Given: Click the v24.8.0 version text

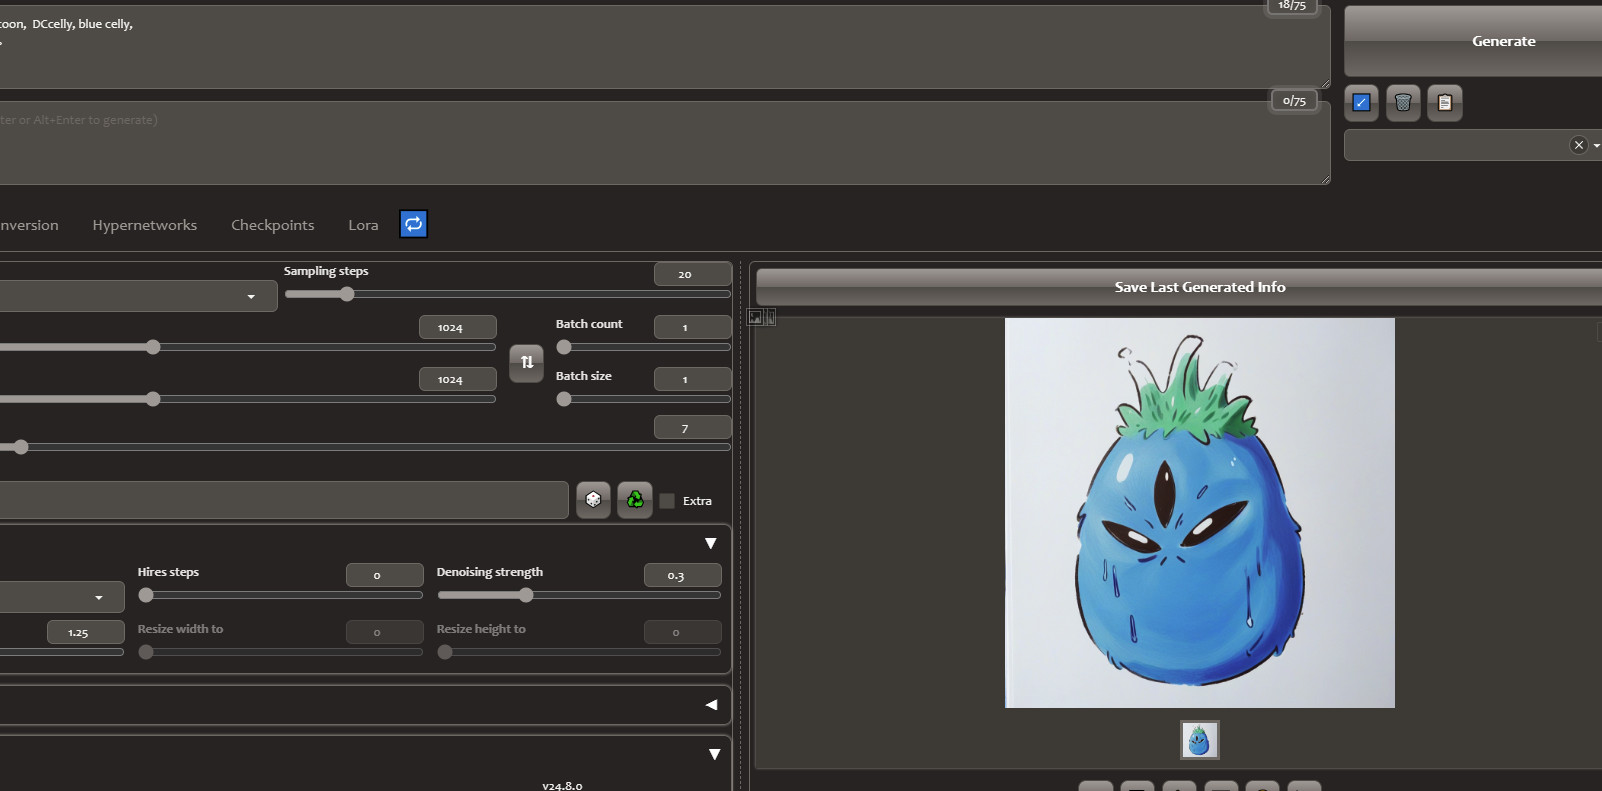Looking at the screenshot, I should (562, 785).
